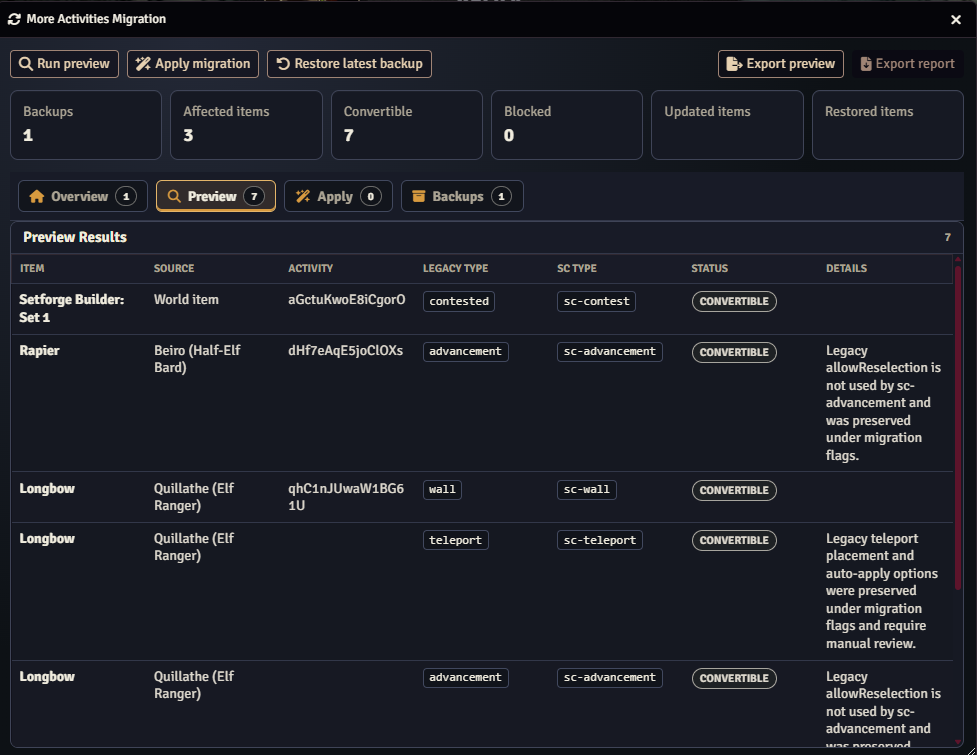Click the magic wand icon on the Apply tab
Screen dimensions: 977x755
(303, 196)
